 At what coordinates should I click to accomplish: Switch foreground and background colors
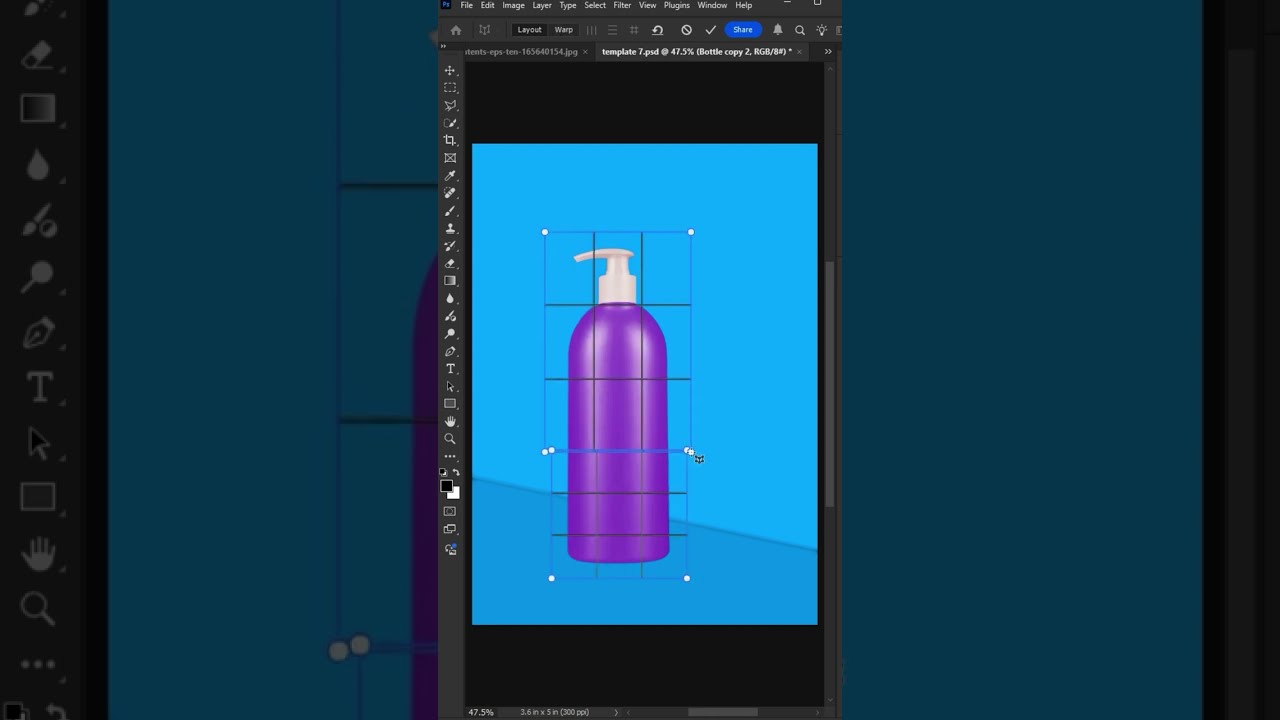tap(456, 473)
